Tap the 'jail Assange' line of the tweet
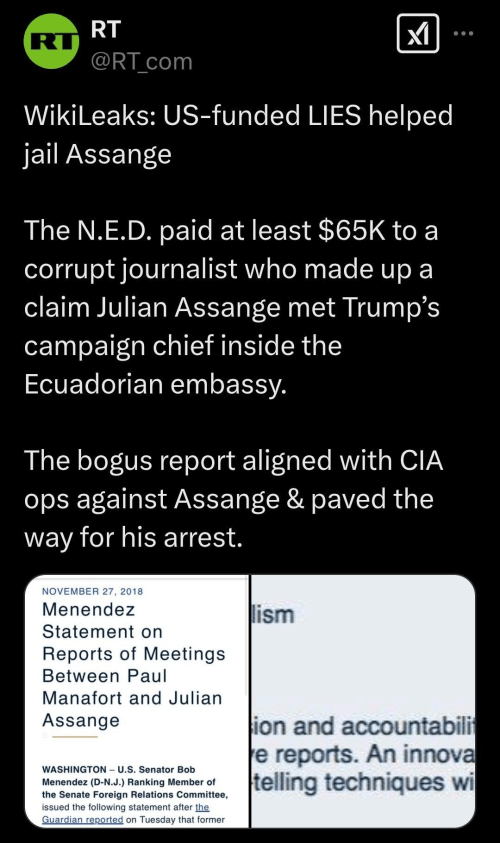 pos(98,154)
